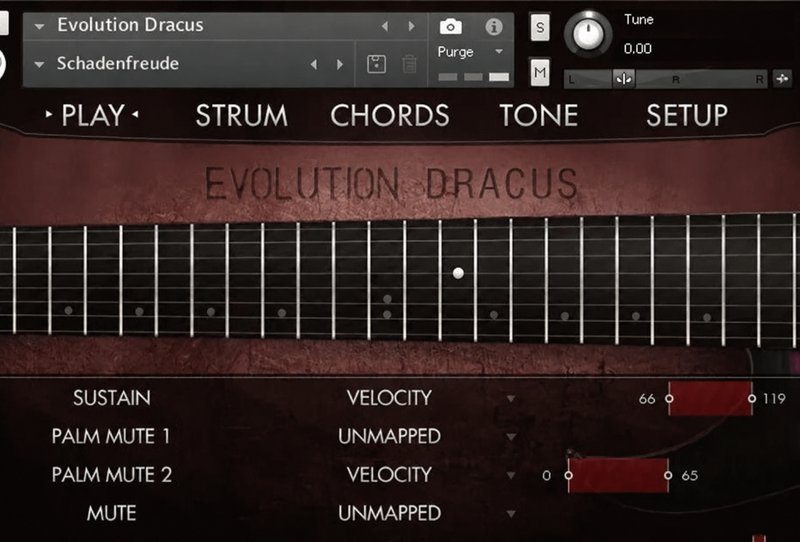Click PALM MUTE 2 lower handle at 0
Viewport: 800px width, 542px height.
[x=568, y=475]
